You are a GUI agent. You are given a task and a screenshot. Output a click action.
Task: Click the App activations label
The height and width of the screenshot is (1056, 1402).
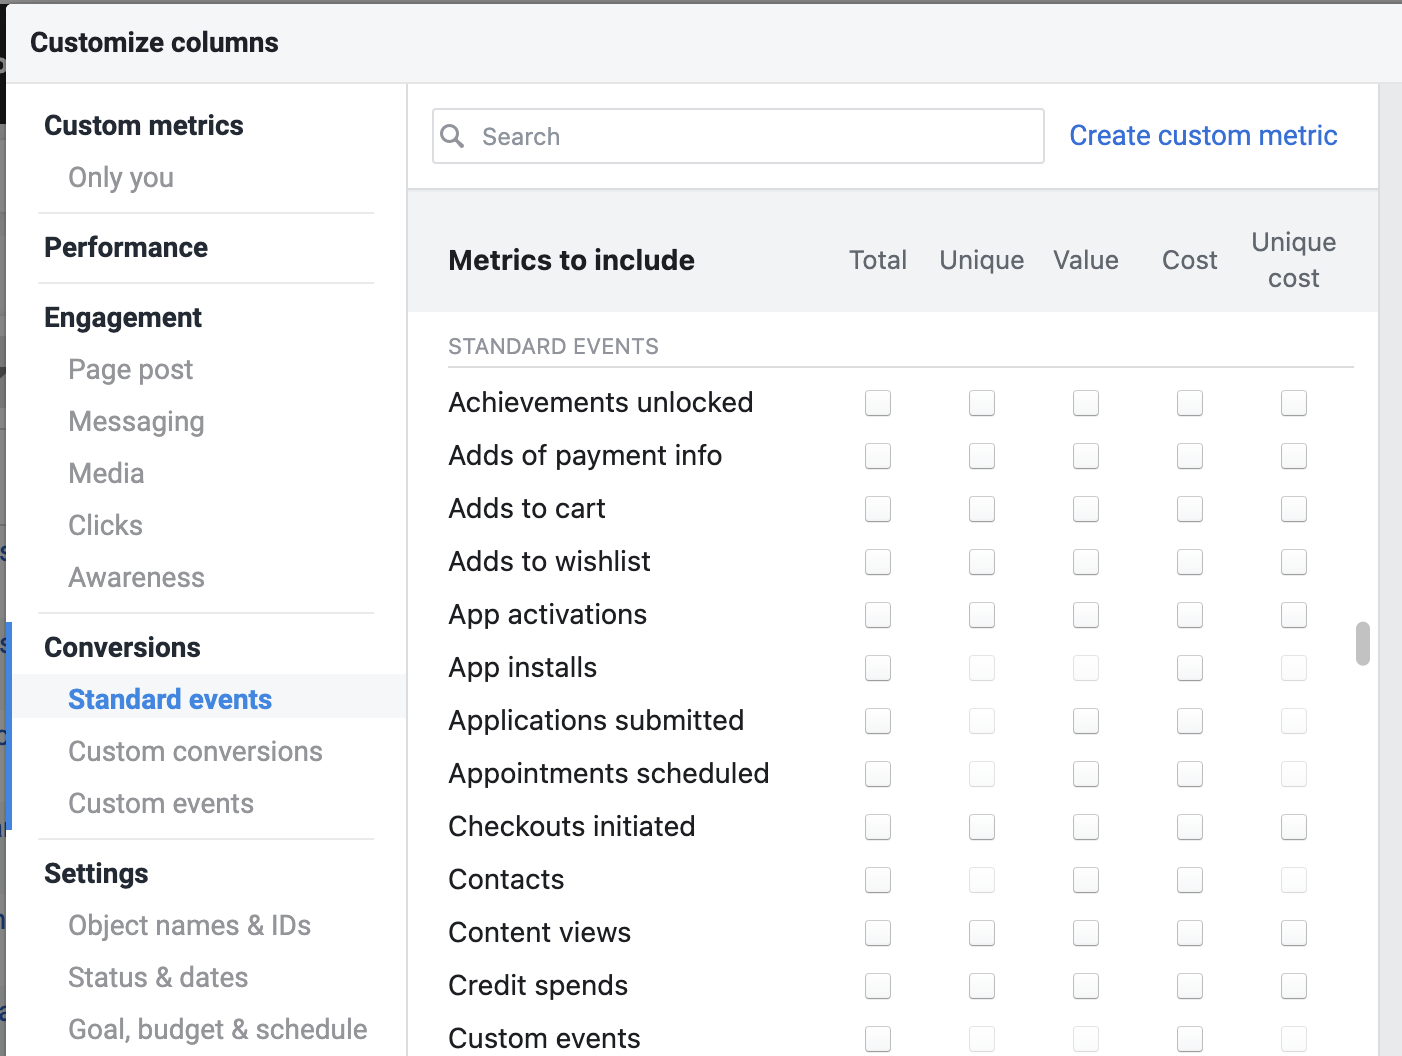548,614
